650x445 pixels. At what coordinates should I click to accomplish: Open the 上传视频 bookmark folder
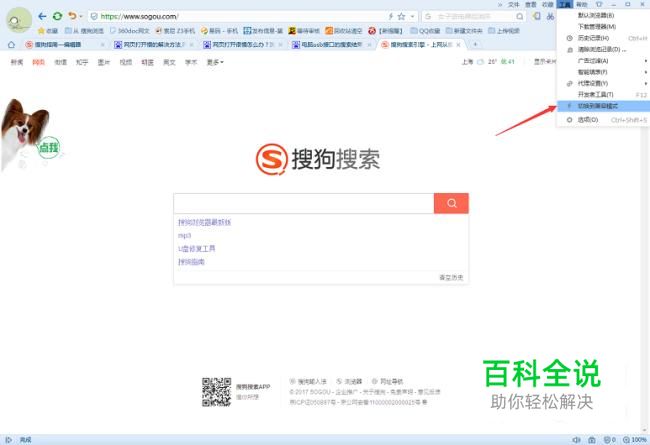tap(504, 31)
